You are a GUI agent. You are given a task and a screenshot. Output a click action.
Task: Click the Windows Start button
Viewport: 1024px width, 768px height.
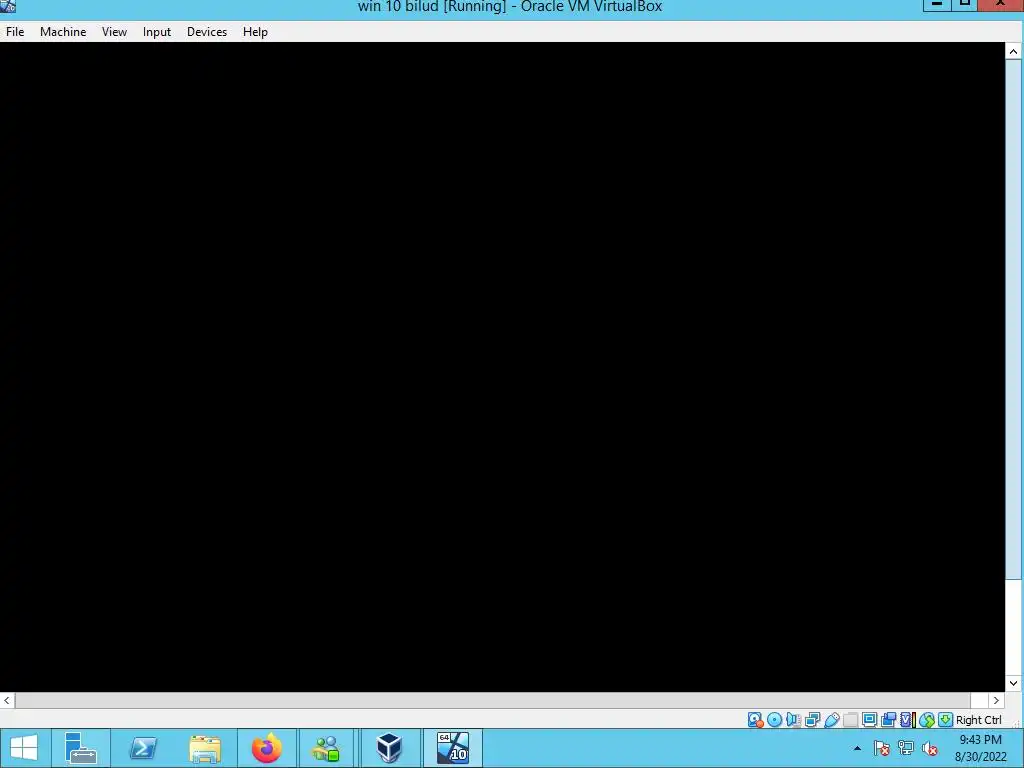pos(24,748)
